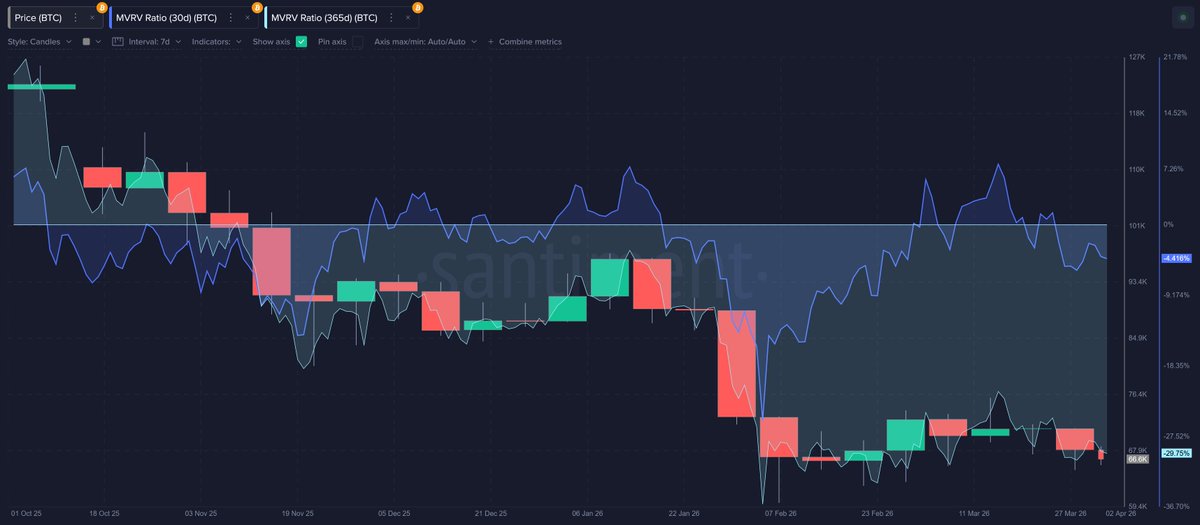
Task: Open the Price (BTC) metric options menu
Action: point(75,18)
